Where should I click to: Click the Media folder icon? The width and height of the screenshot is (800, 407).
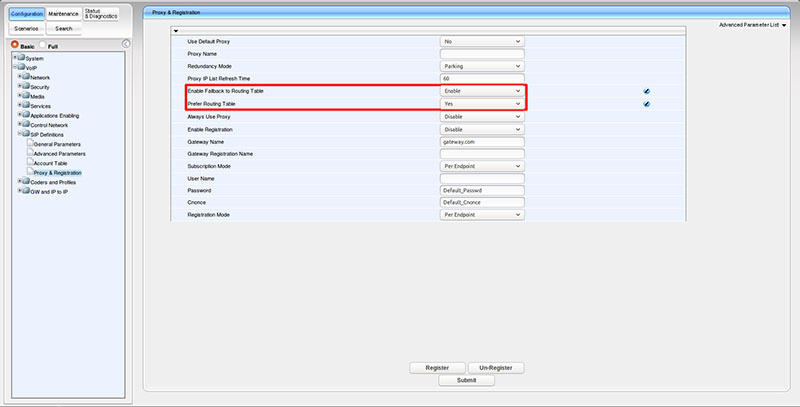point(26,95)
